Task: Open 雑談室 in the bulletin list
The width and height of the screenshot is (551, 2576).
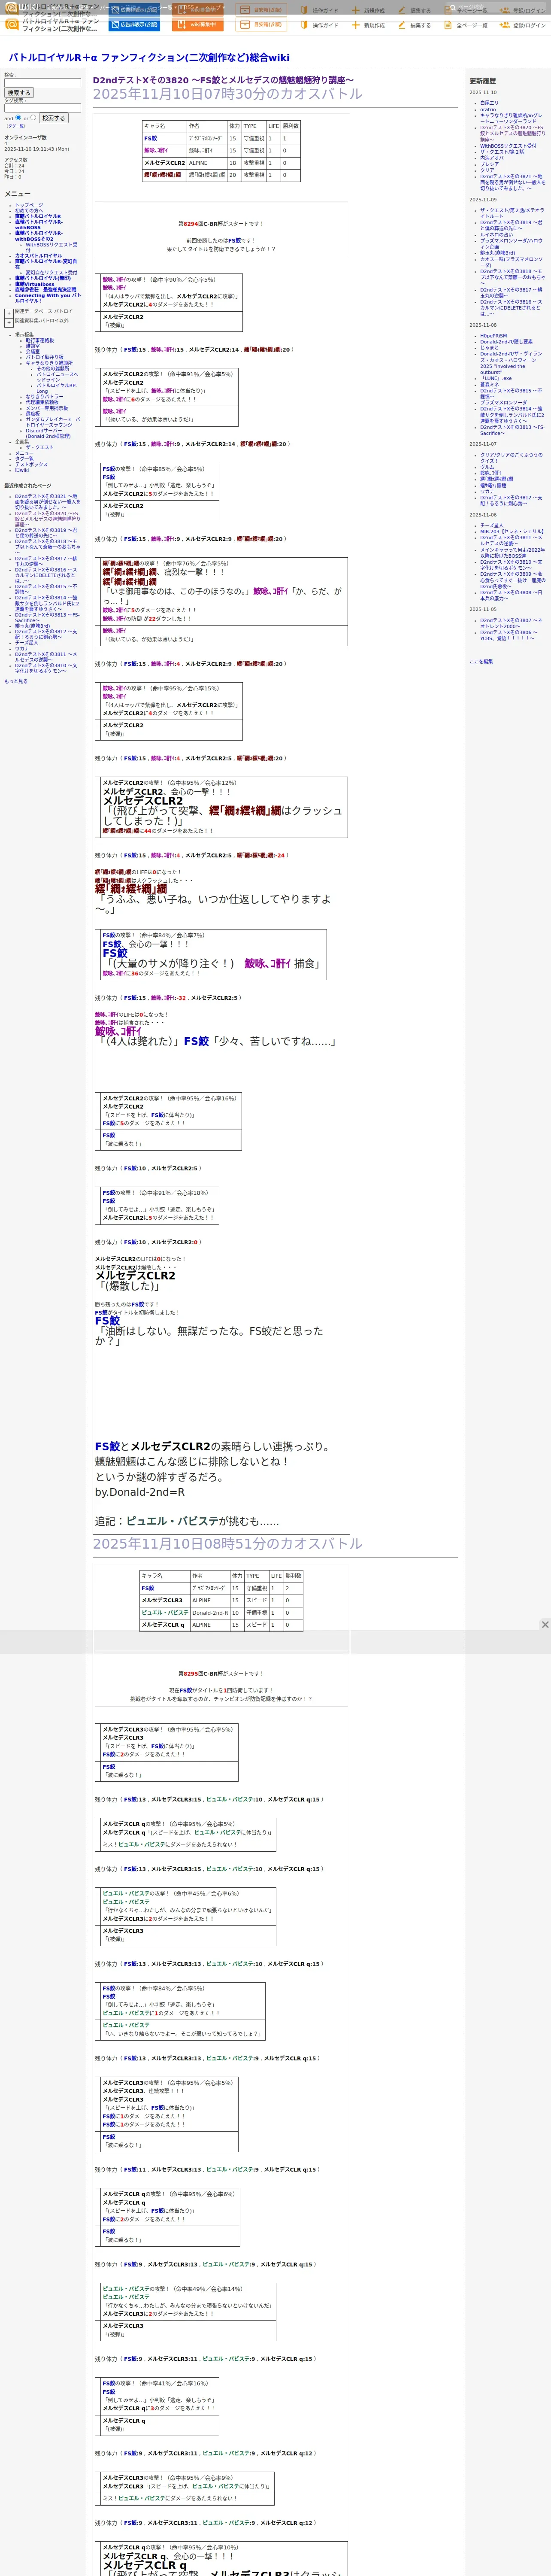Action: pyautogui.click(x=33, y=346)
